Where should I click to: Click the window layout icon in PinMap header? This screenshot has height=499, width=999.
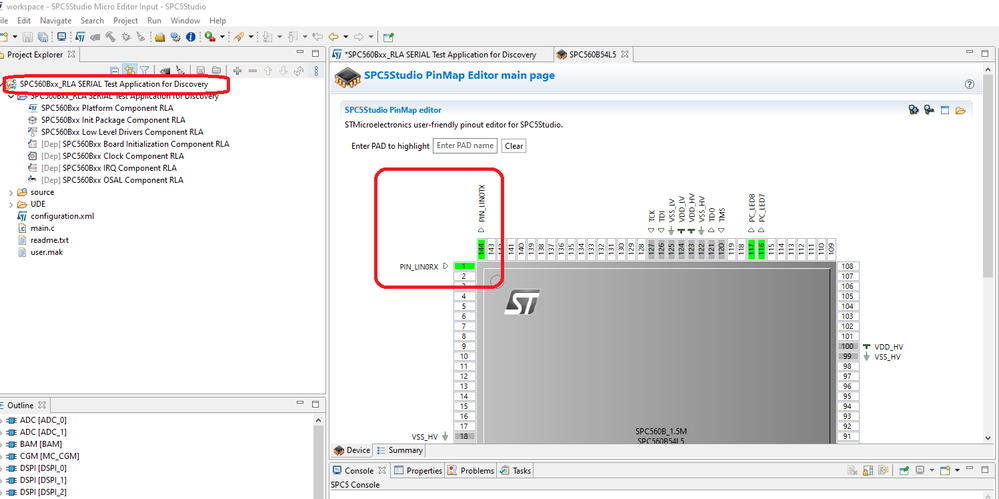[x=945, y=110]
